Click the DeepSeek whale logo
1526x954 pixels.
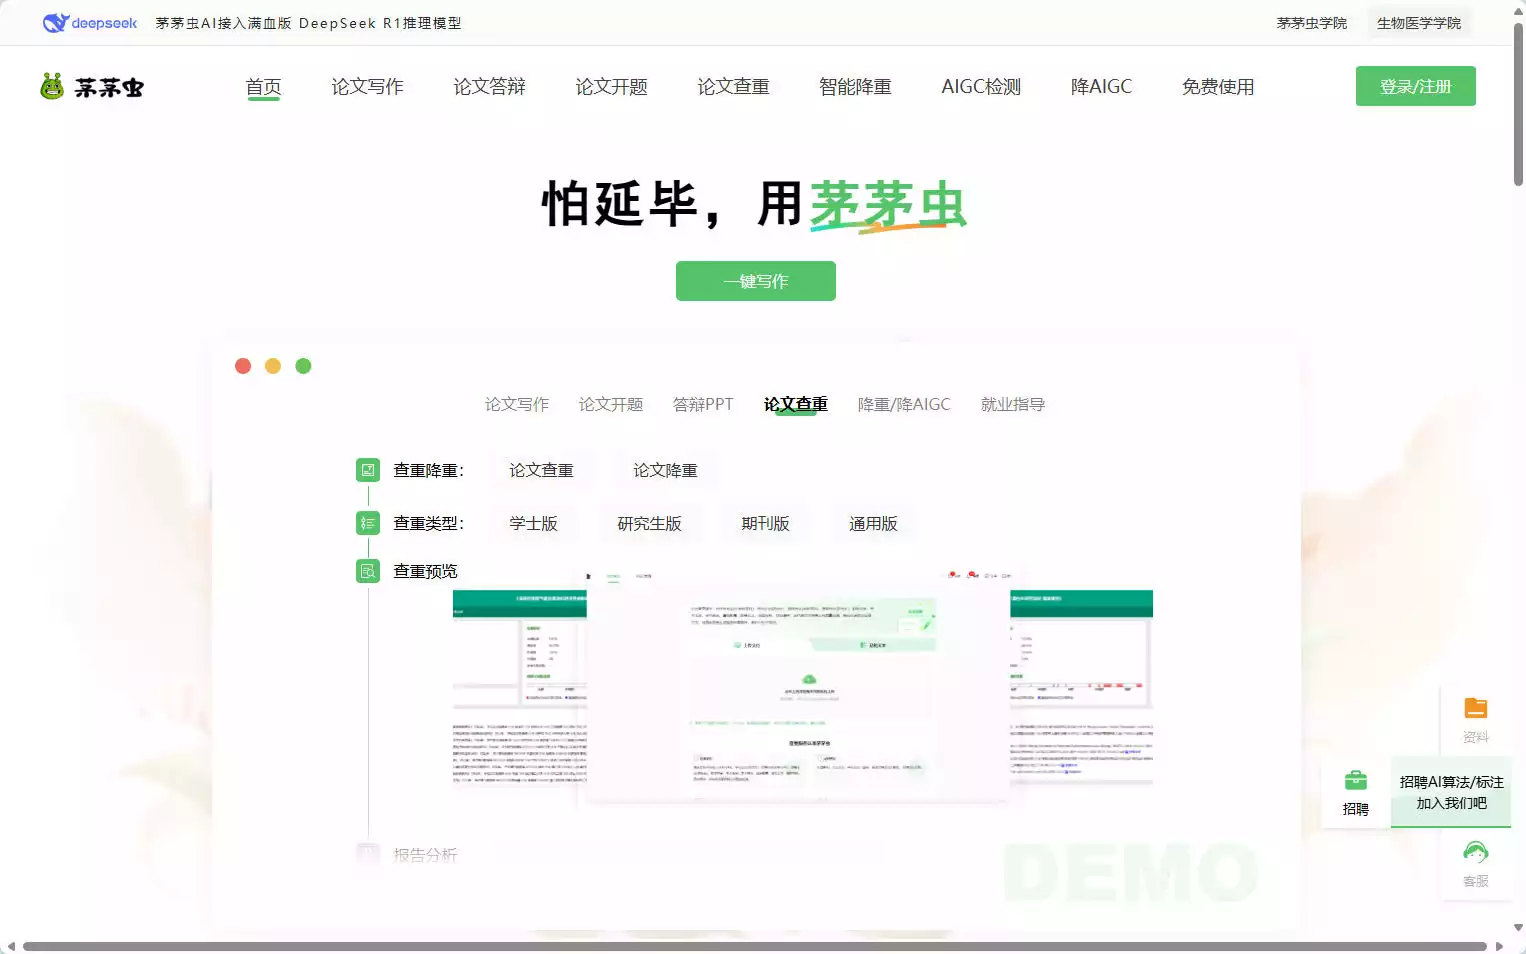click(x=55, y=23)
